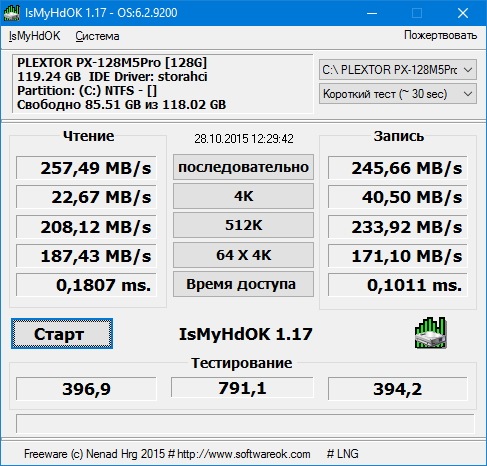Select the 0,1807 ms. read access time
This screenshot has width=487, height=466.
pos(86,285)
